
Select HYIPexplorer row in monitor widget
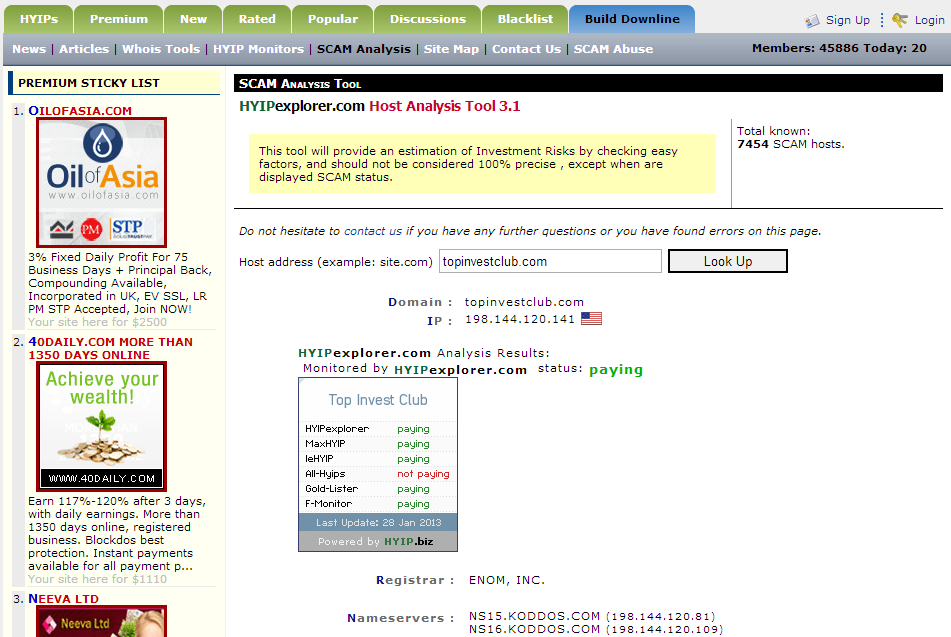tap(377, 429)
